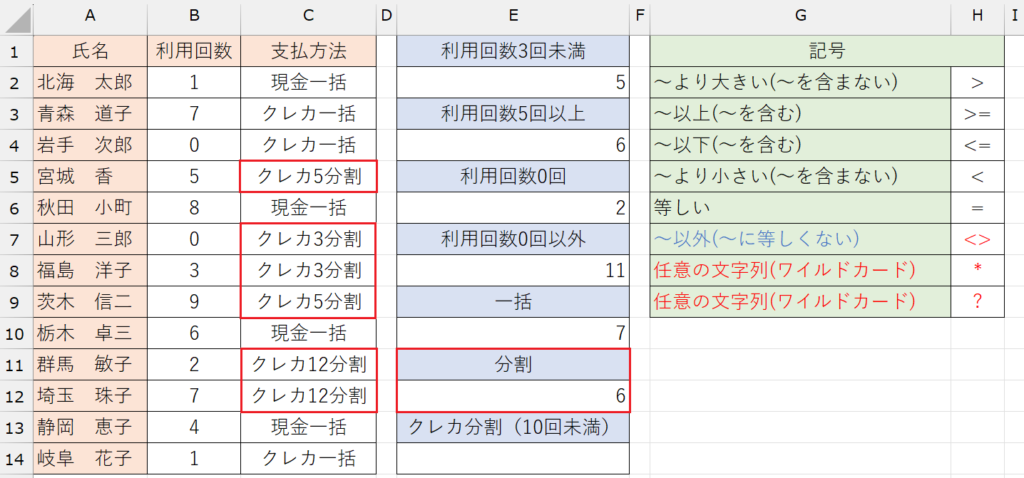This screenshot has height=478, width=1024.
Task: Click result value 5 in column E
Action: pos(513,82)
